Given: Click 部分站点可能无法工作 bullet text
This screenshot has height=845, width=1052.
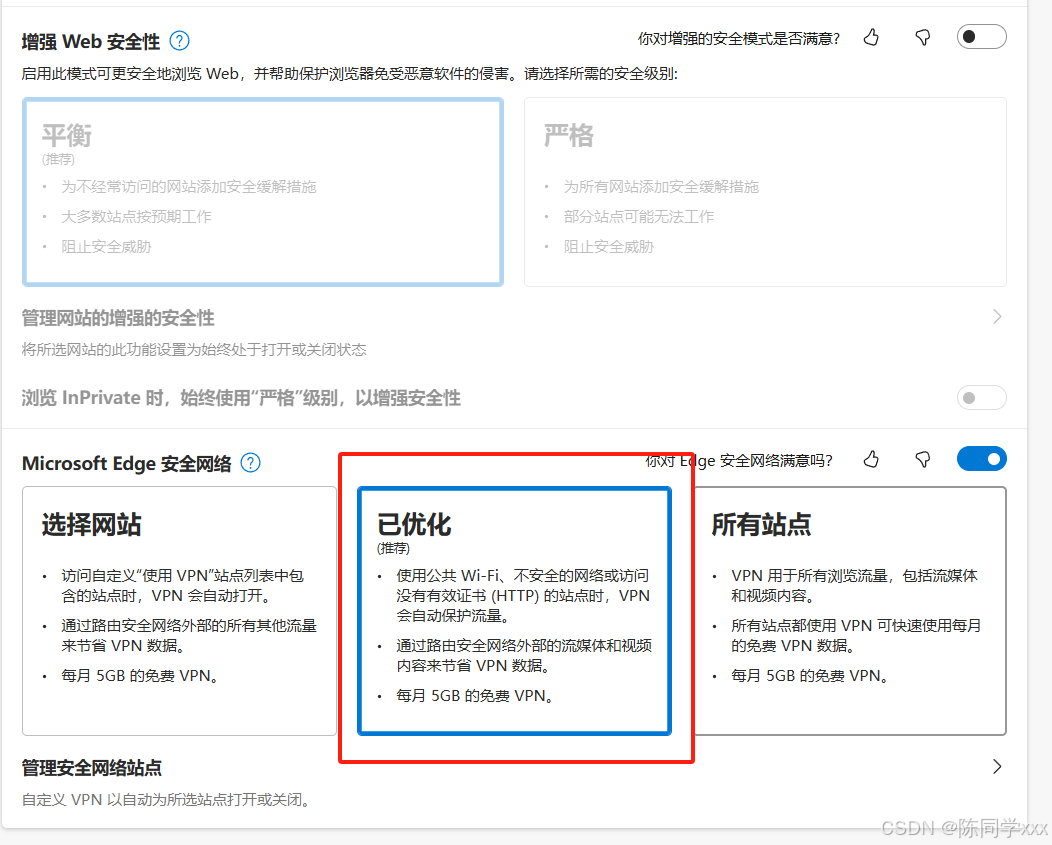Looking at the screenshot, I should point(639,217).
